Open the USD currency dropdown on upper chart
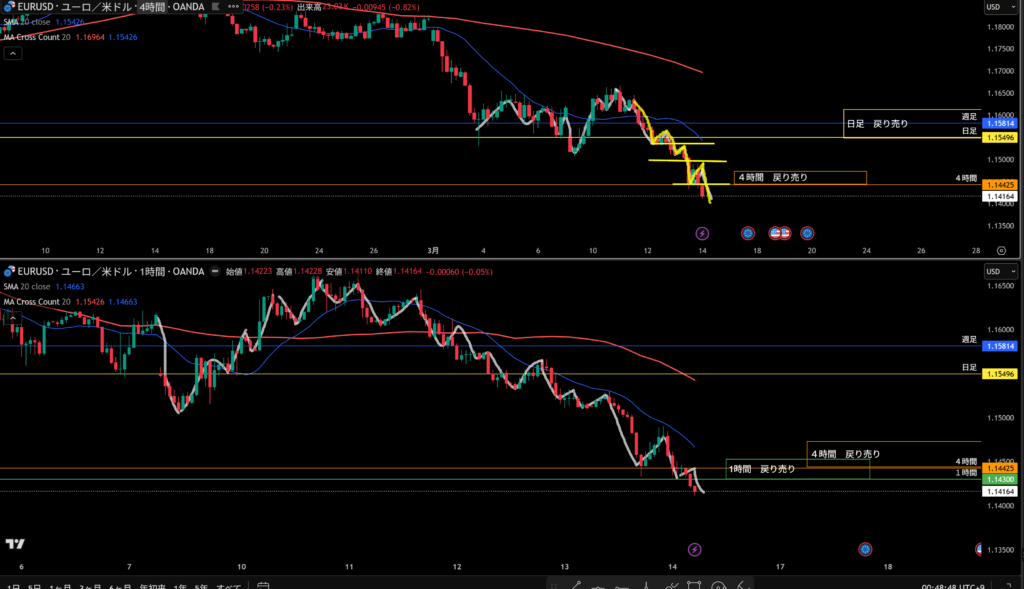 click(x=993, y=7)
